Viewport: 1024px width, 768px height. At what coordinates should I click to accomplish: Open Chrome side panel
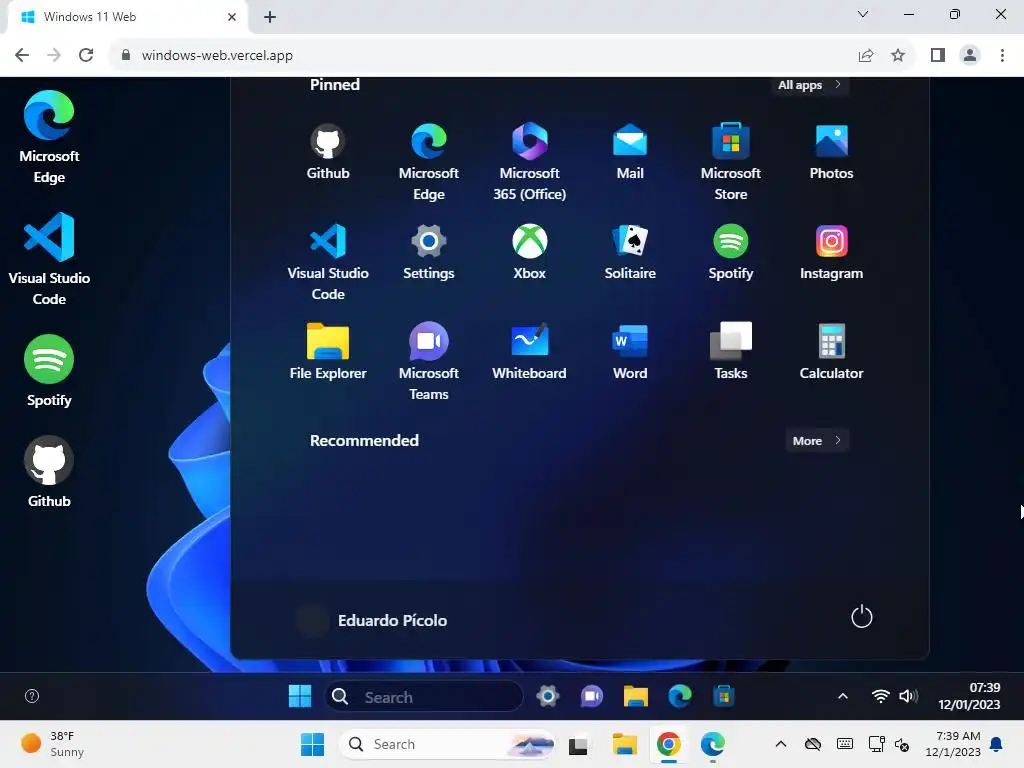pyautogui.click(x=938, y=56)
